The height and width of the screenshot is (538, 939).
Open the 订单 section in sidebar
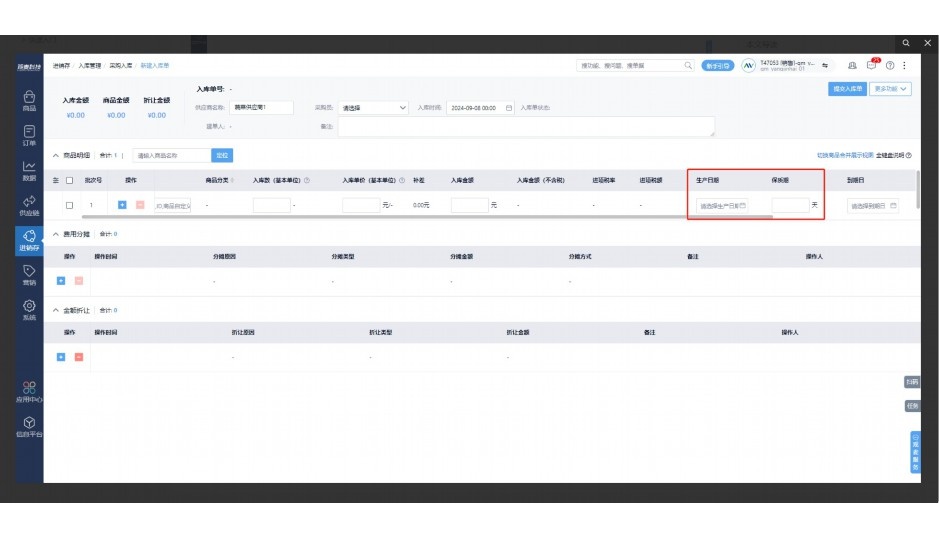point(29,135)
